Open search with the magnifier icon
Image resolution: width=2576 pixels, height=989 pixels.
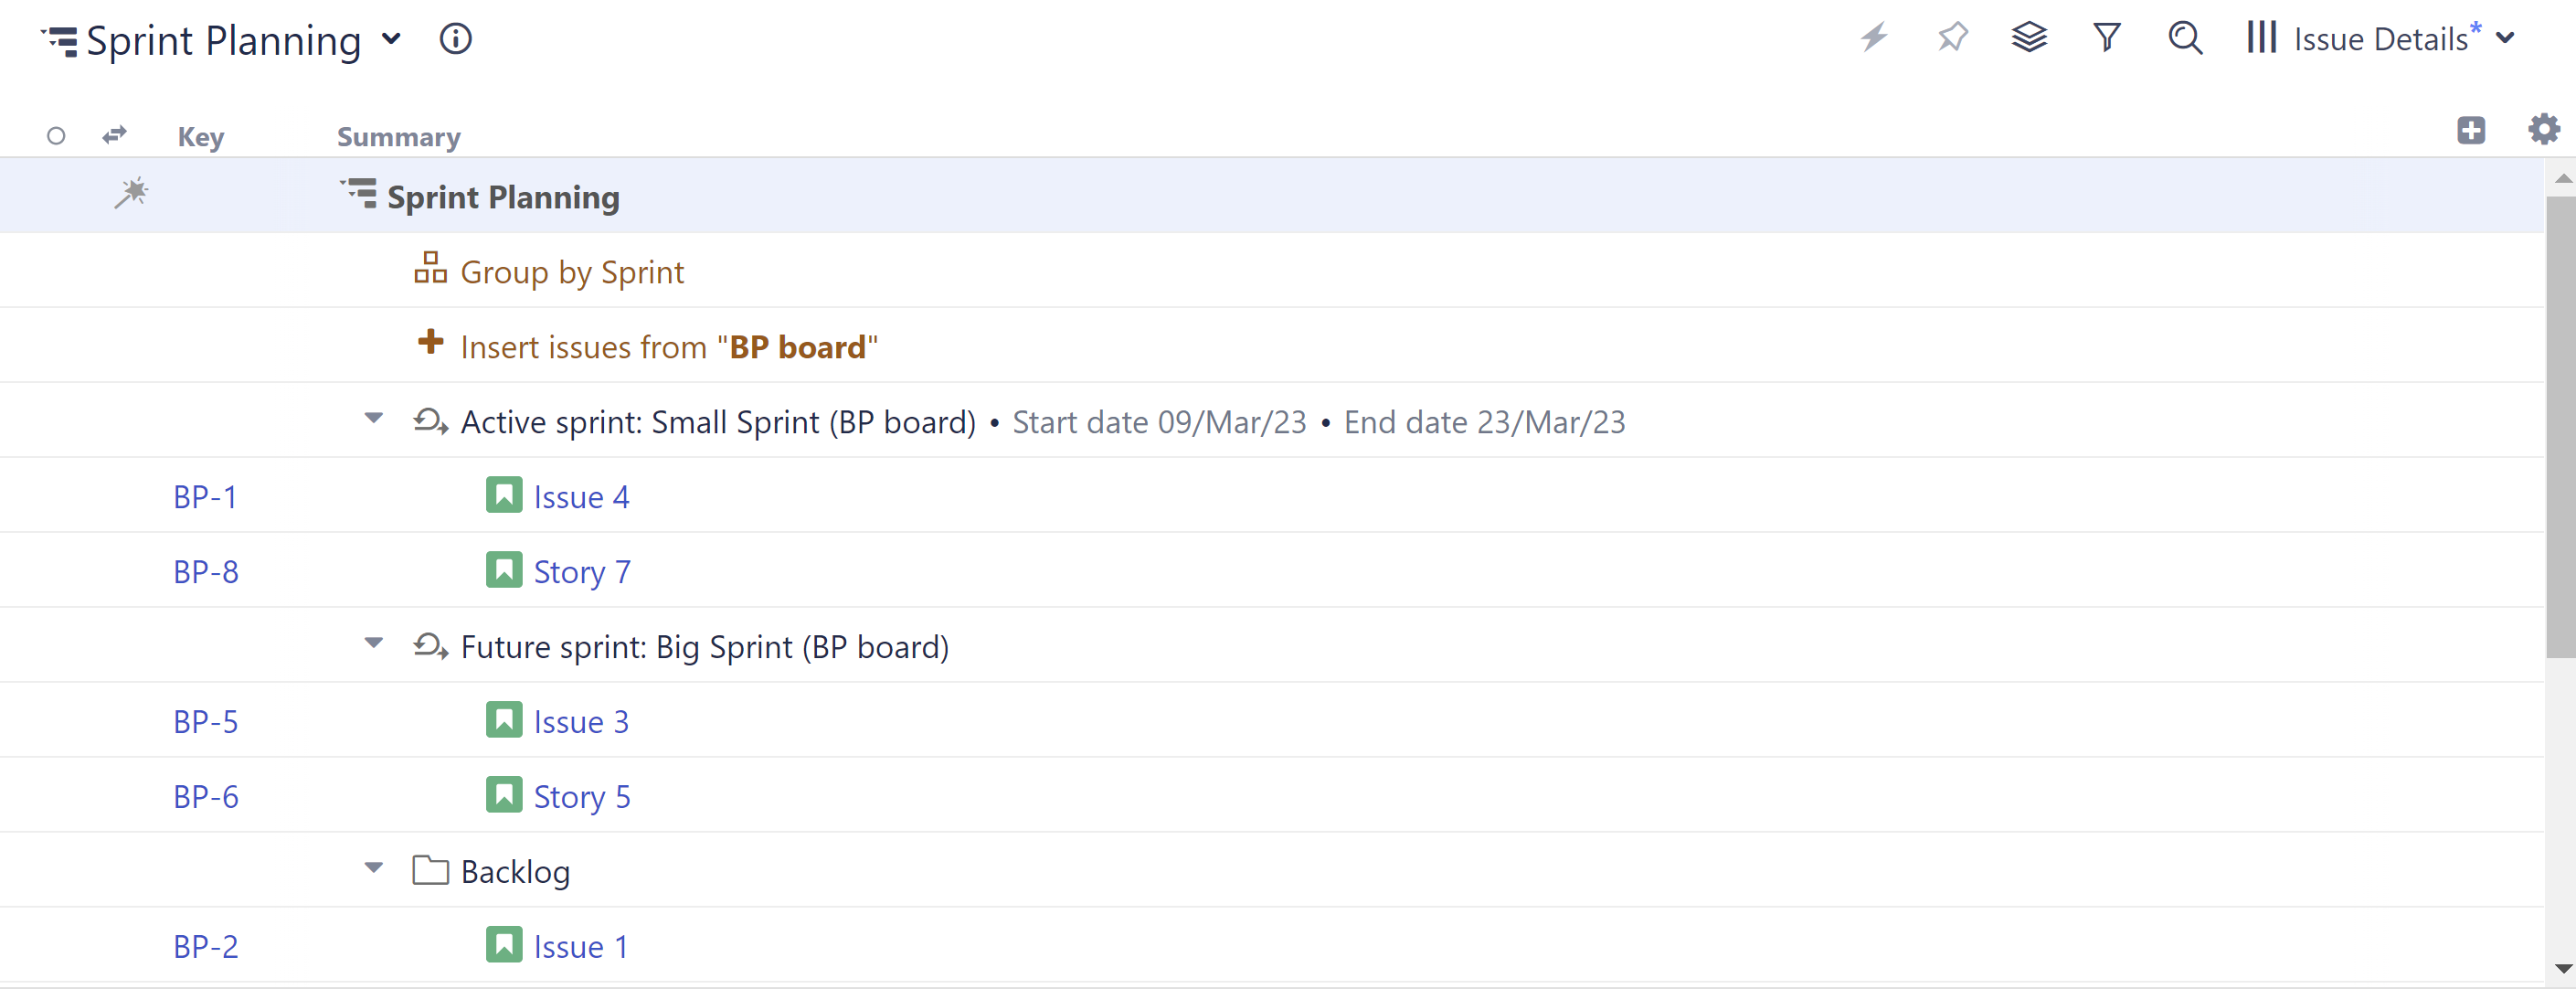[x=2184, y=38]
